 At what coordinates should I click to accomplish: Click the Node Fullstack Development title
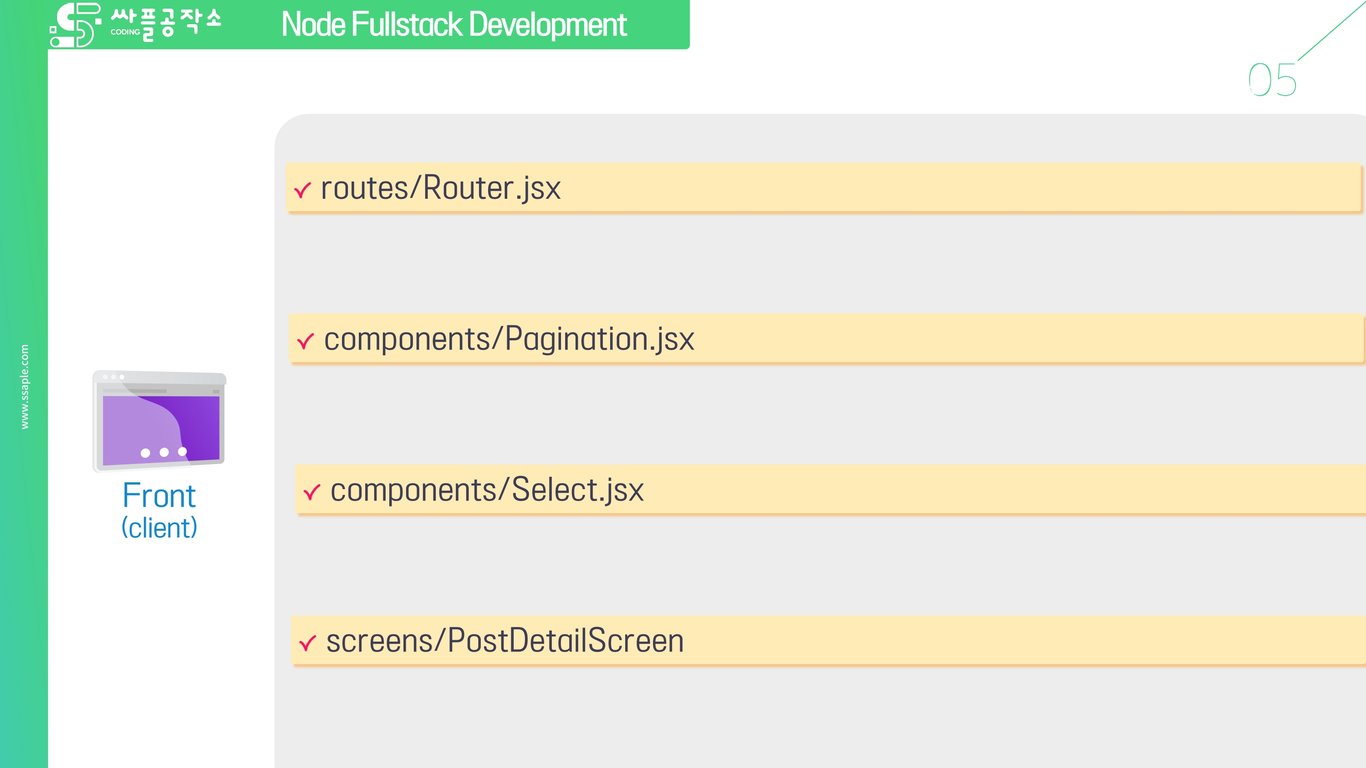coord(454,24)
